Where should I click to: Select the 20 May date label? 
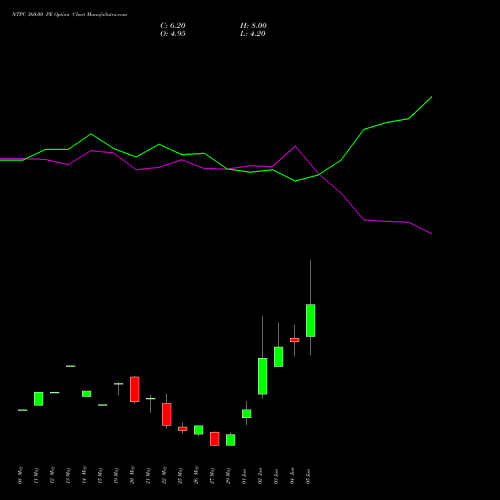click(133, 475)
